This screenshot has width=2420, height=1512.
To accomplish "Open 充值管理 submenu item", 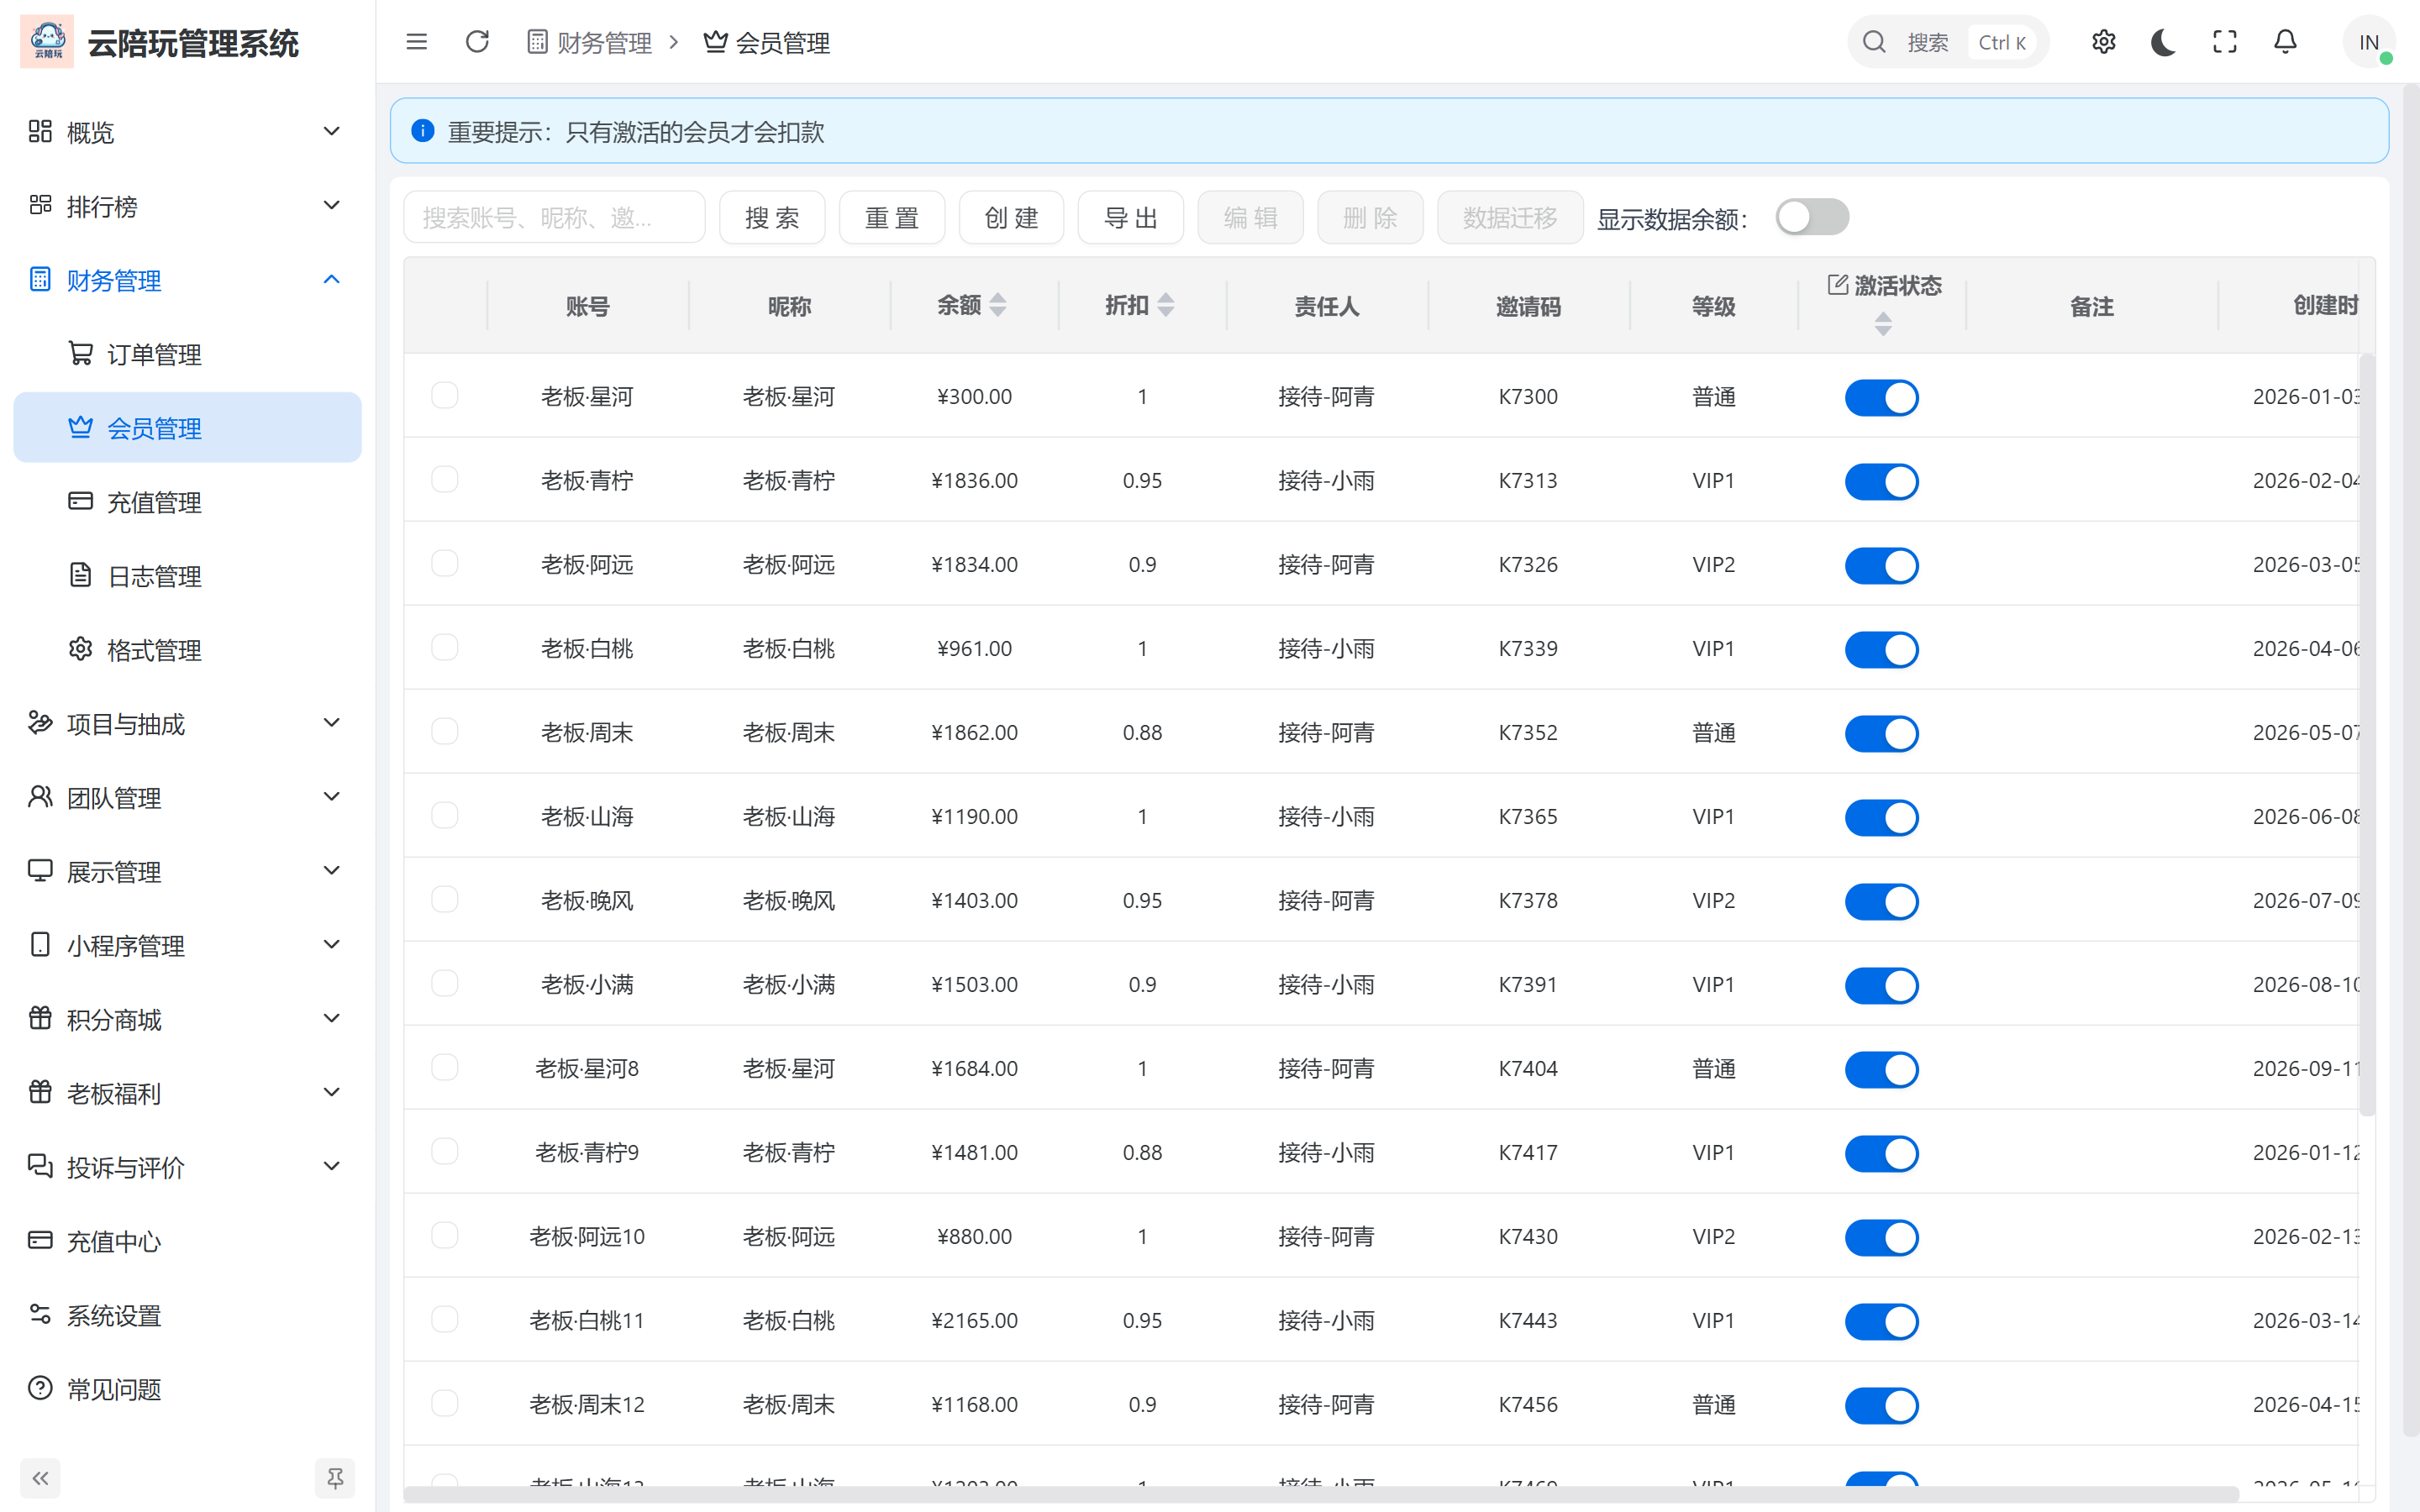I will click(x=187, y=502).
